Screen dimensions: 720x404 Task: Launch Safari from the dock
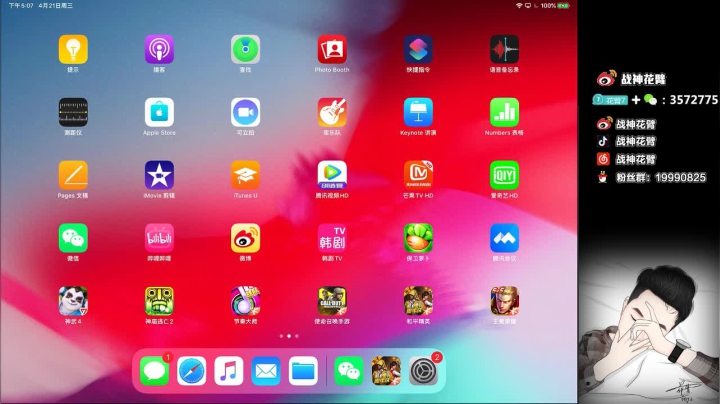coord(191,370)
